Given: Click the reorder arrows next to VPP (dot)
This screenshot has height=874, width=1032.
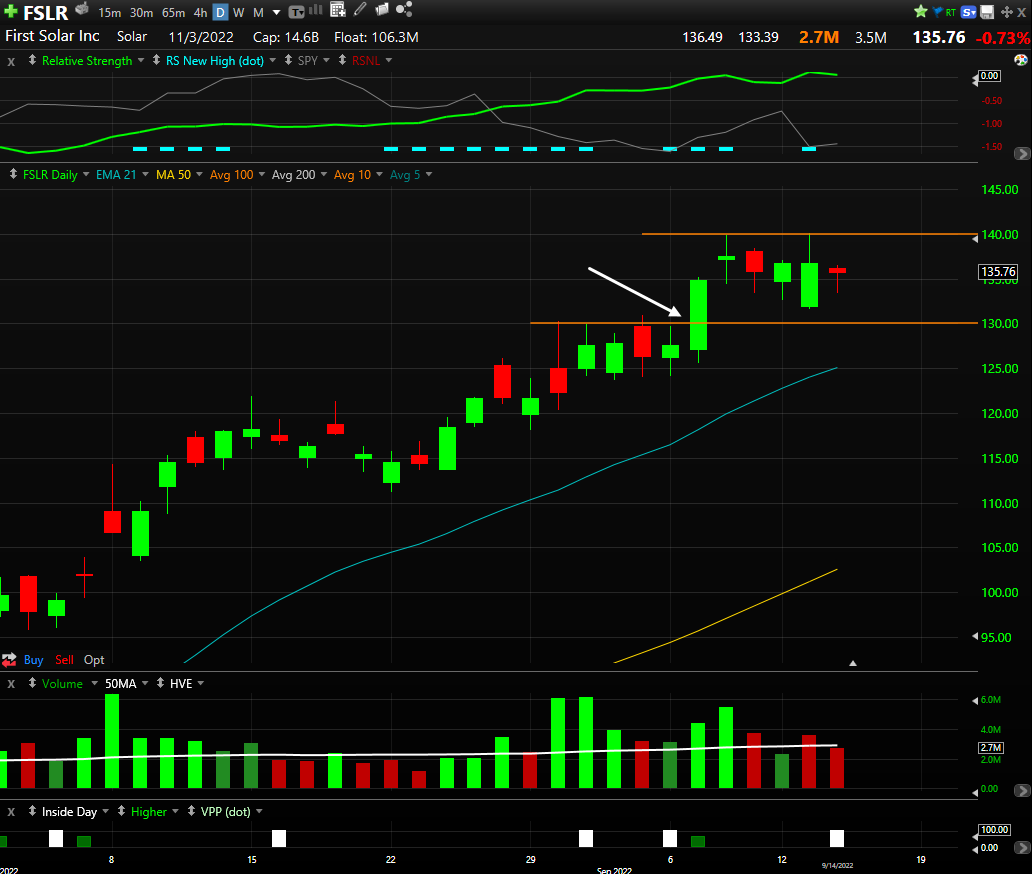Looking at the screenshot, I should coord(191,811).
